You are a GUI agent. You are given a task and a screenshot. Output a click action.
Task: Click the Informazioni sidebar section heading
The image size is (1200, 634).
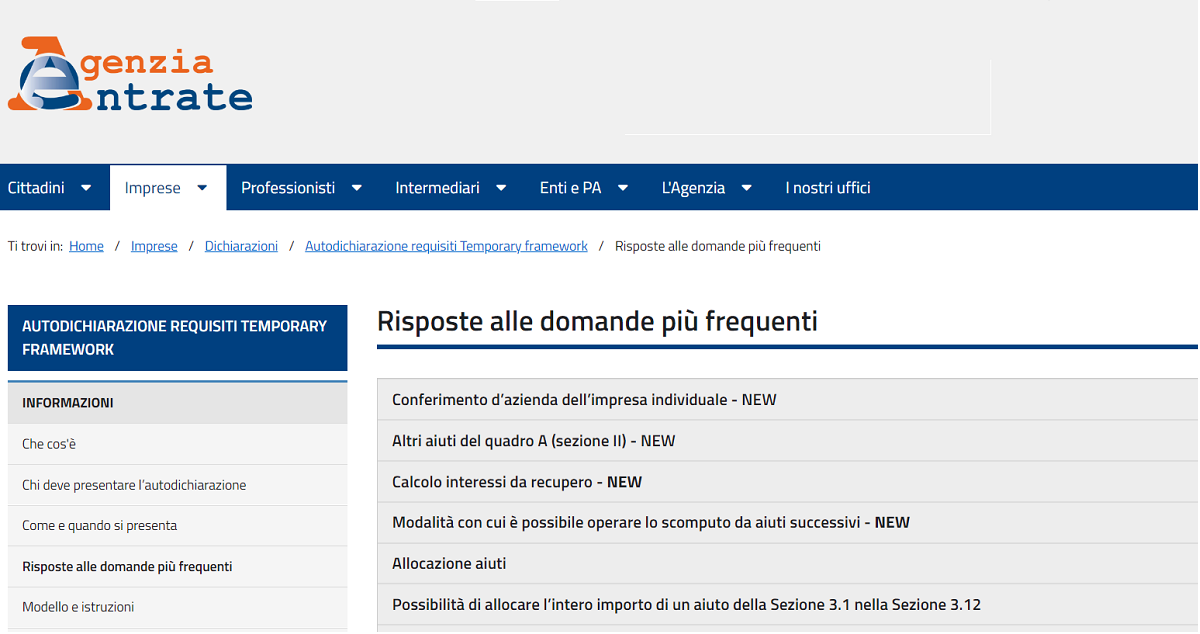point(178,403)
